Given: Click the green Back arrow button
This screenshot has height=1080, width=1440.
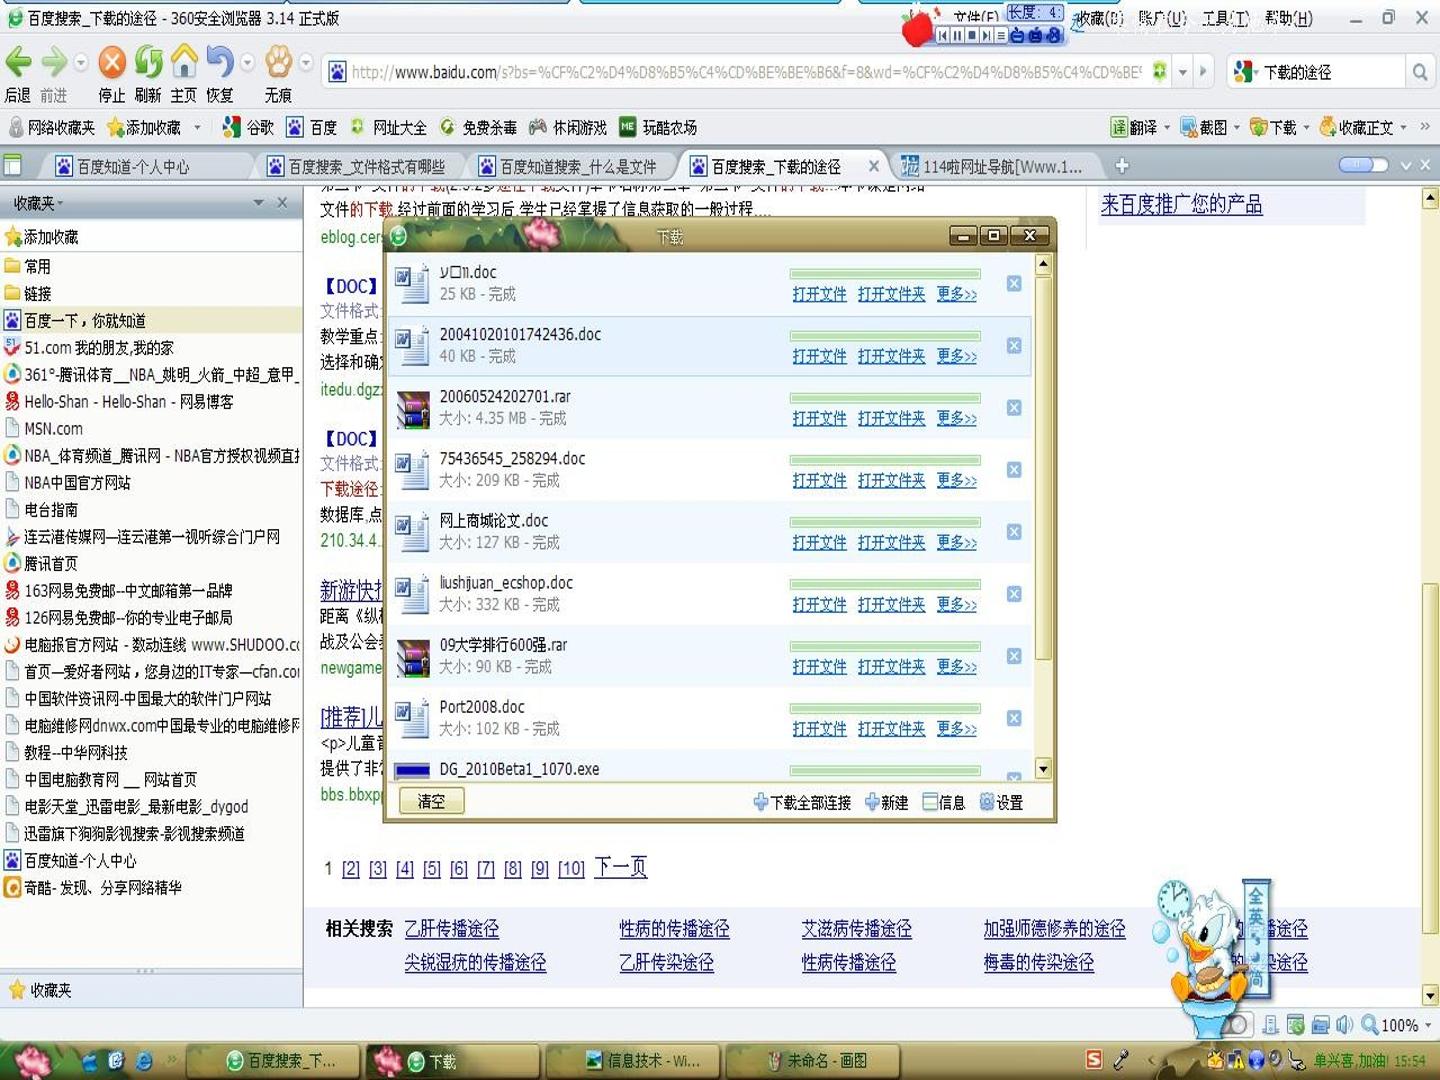Looking at the screenshot, I should (x=19, y=62).
